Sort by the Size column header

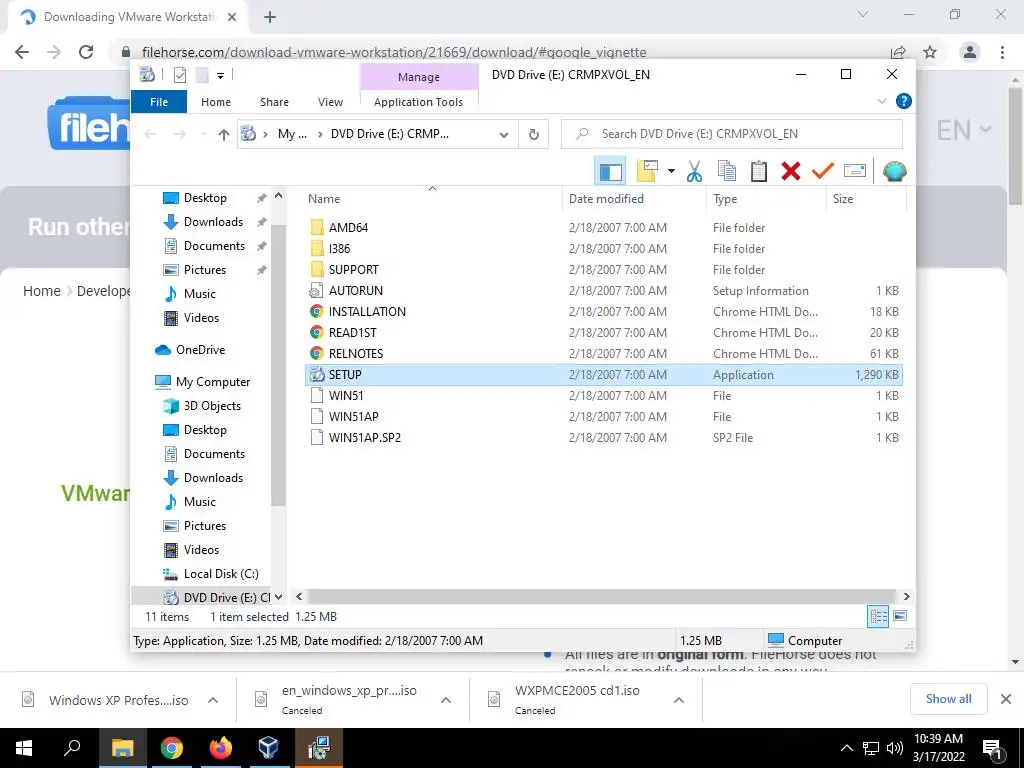pos(866,199)
